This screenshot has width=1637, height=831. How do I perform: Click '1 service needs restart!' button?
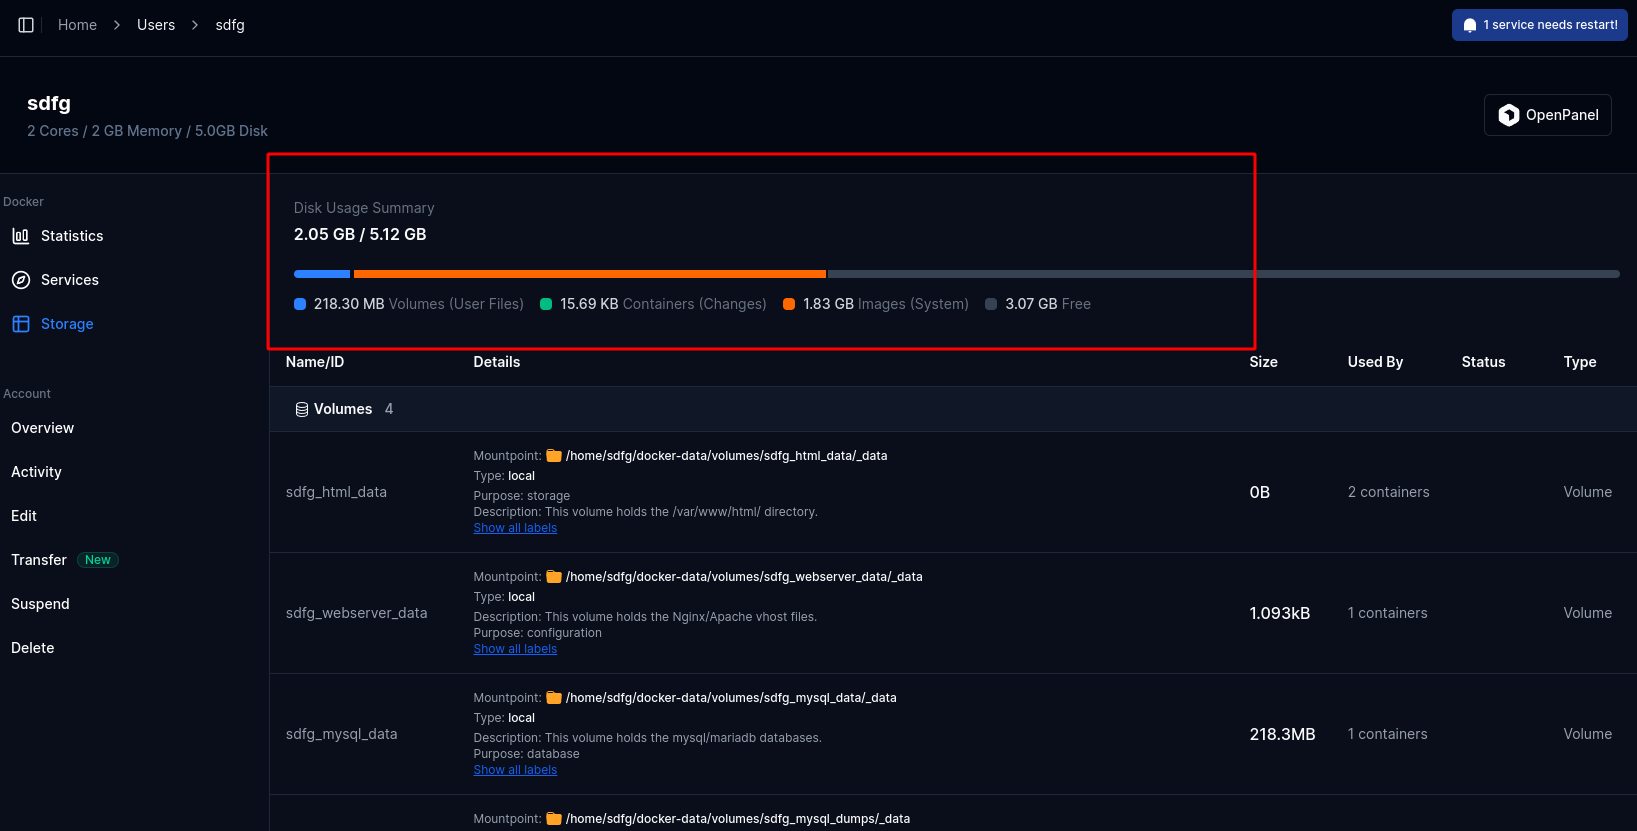point(1539,25)
